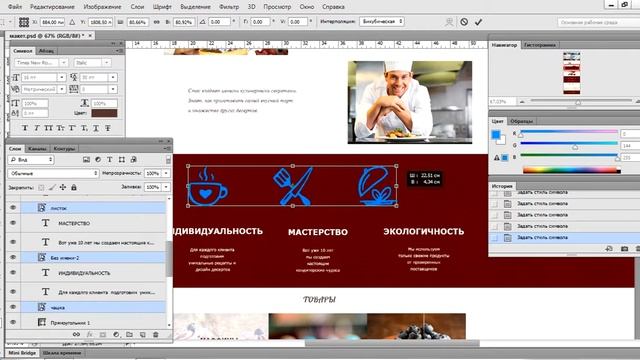Hide the 'МАСТЕРСТВО' text layer

pyautogui.click(x=13, y=223)
